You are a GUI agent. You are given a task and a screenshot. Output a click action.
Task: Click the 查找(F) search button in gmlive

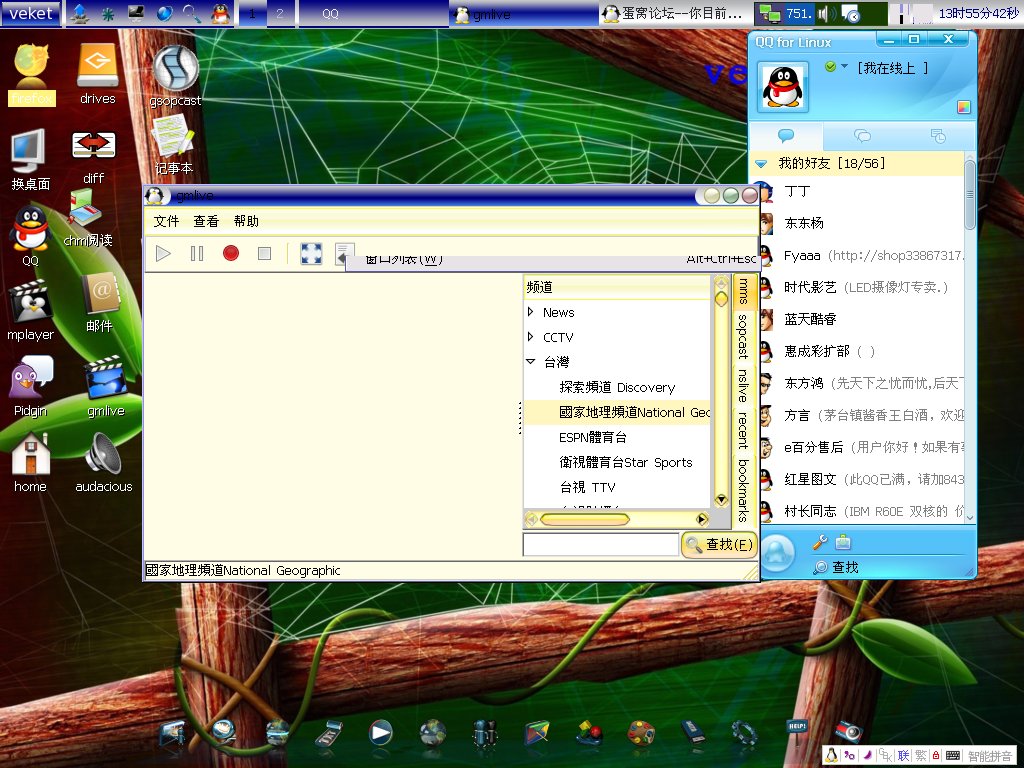click(x=719, y=544)
